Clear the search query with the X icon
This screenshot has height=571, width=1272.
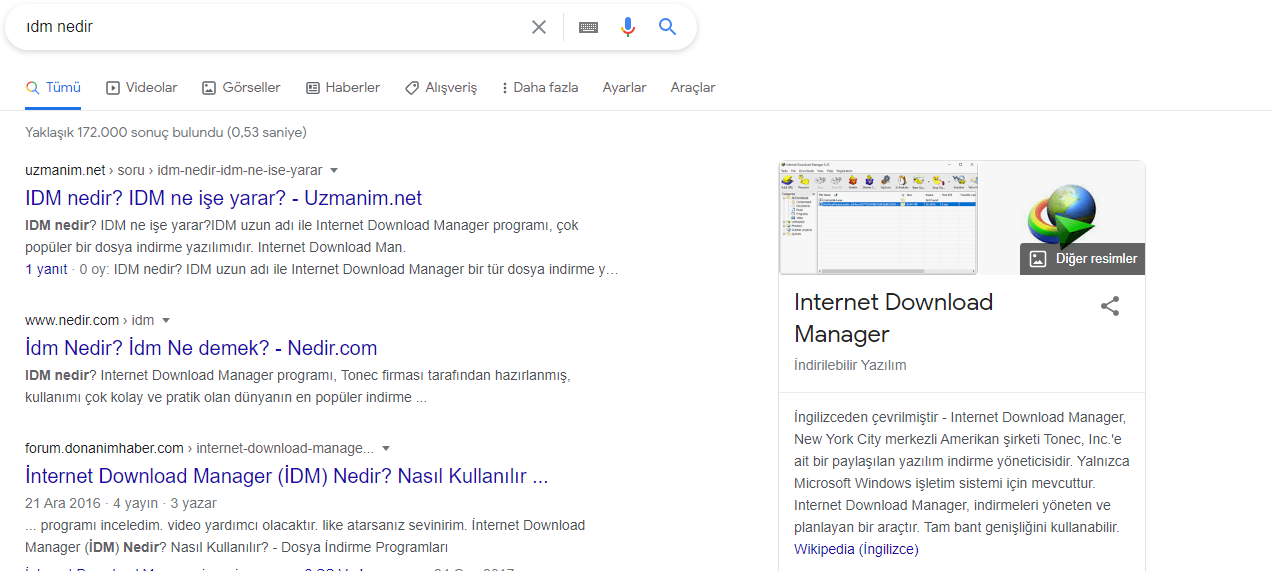click(x=539, y=27)
